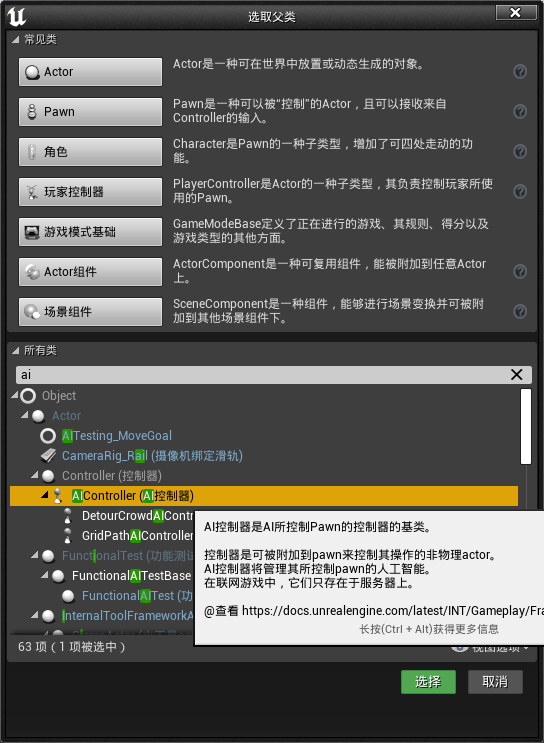Select the Actor组件 class button
The height and width of the screenshot is (743, 544).
(90, 272)
